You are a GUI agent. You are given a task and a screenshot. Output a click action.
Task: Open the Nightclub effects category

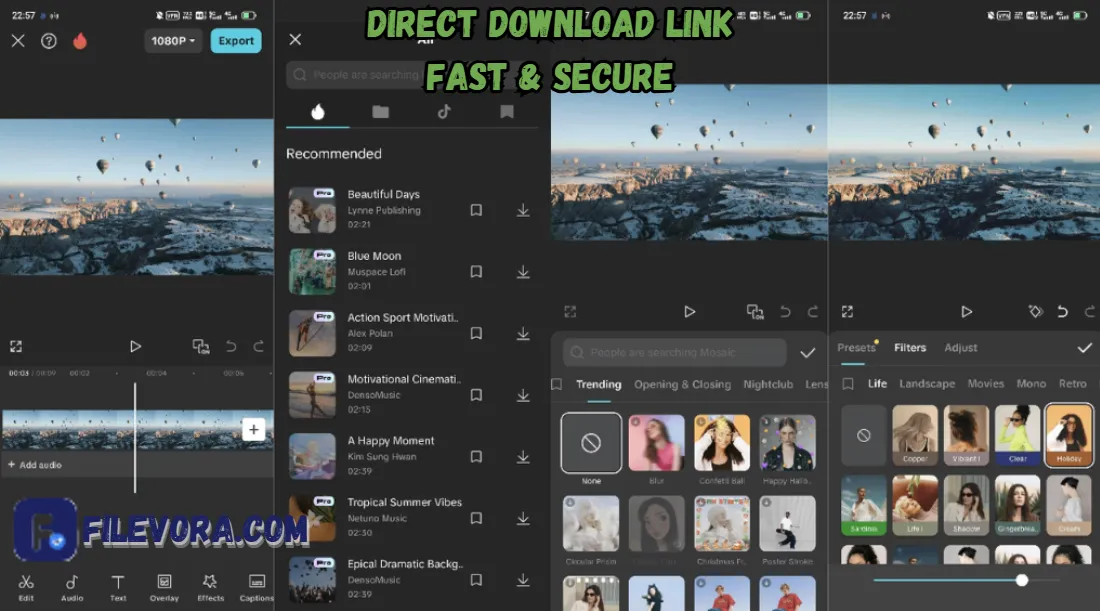[768, 384]
